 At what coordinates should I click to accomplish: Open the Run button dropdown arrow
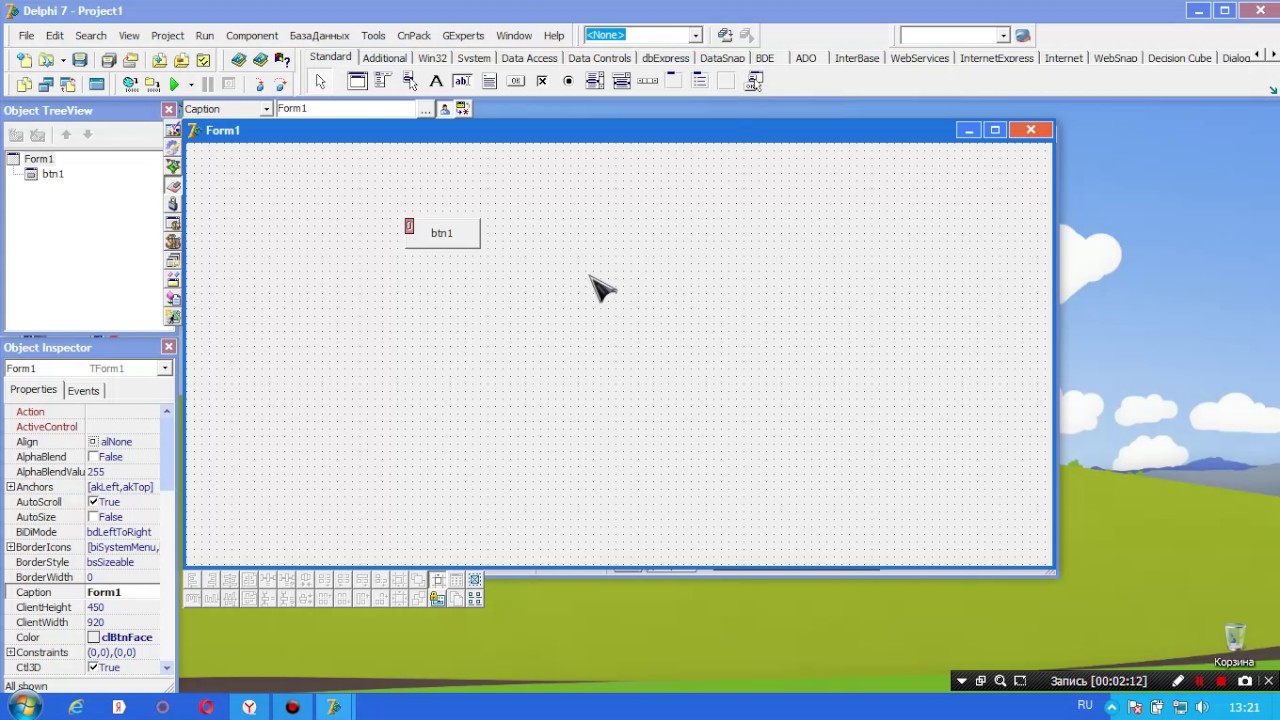[190, 85]
